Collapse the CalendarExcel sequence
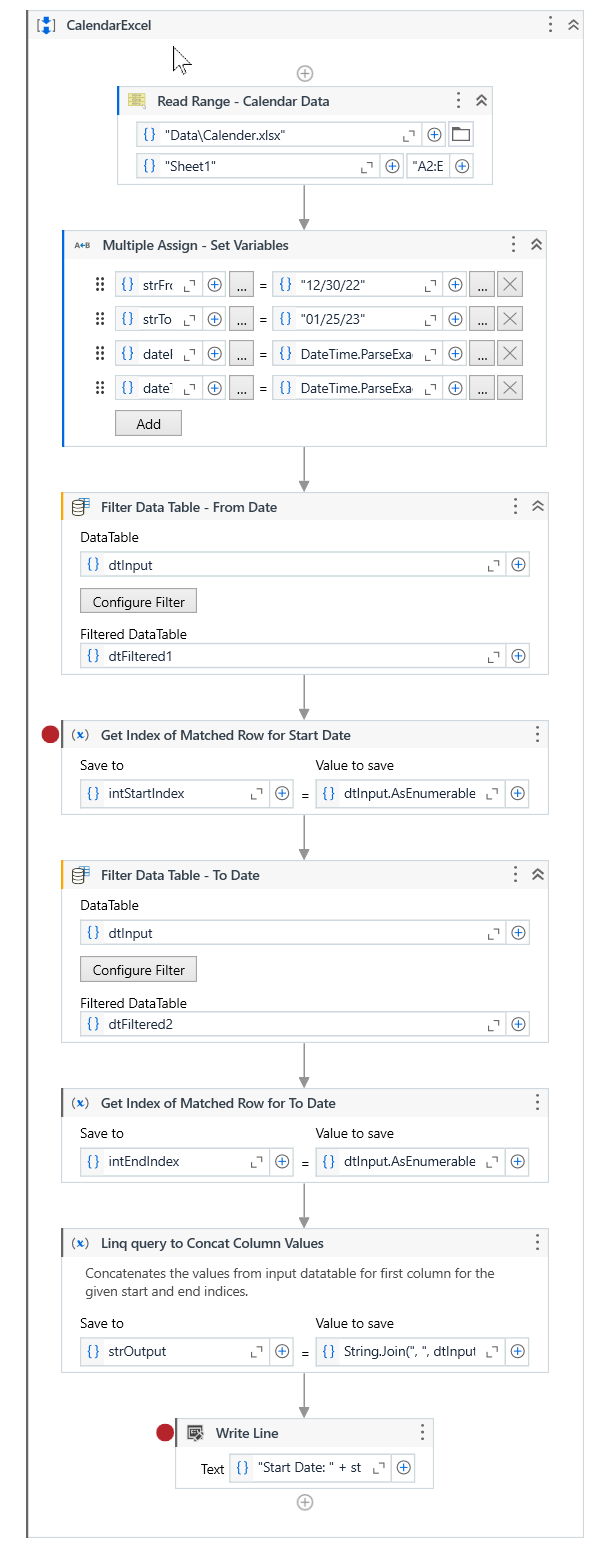Screen dimensions: 603x1559 point(573,25)
